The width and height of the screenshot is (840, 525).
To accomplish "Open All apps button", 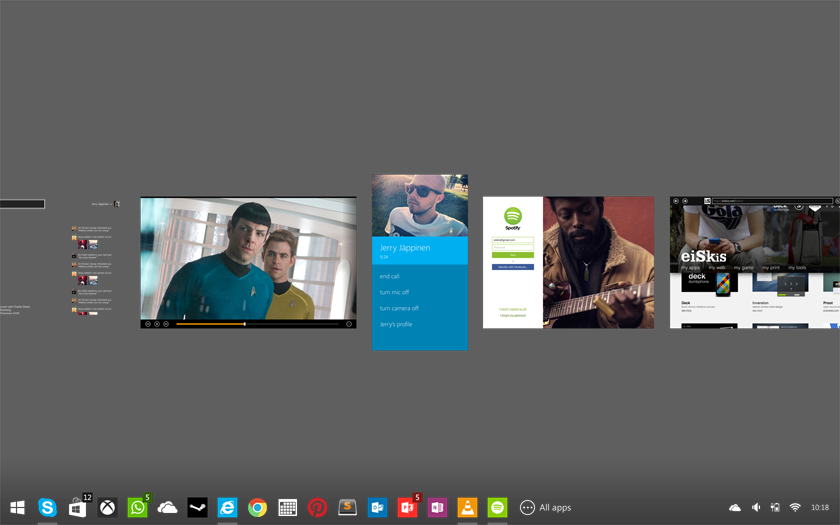I will tap(545, 507).
